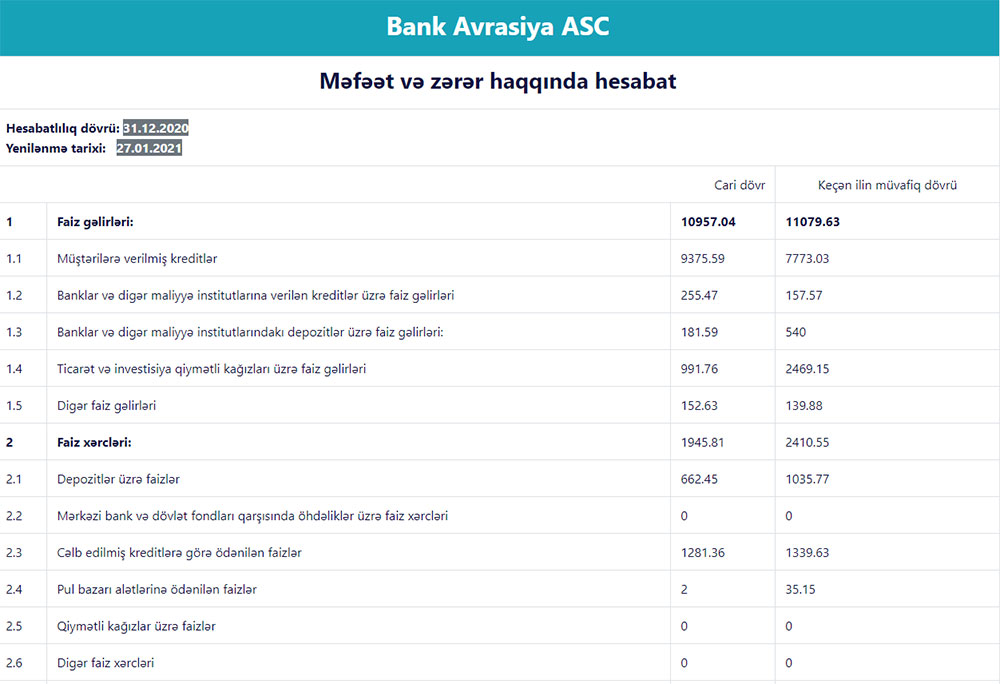Click current period value 255.47
1000x684 pixels.
(701, 296)
